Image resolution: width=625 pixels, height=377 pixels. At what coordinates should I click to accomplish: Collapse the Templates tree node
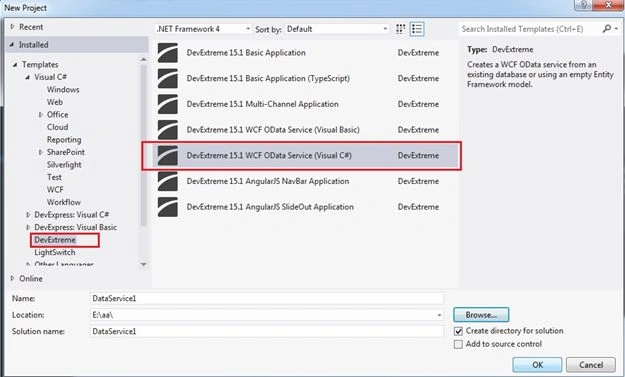click(15, 65)
